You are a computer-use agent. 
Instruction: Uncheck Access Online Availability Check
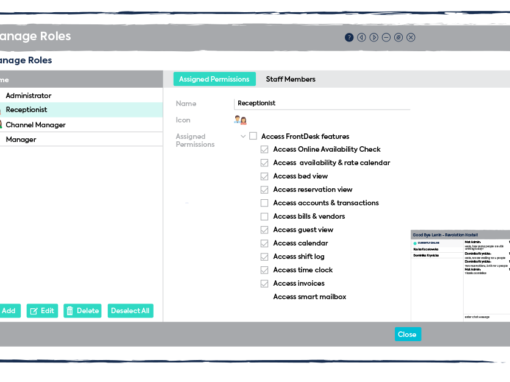(x=264, y=149)
